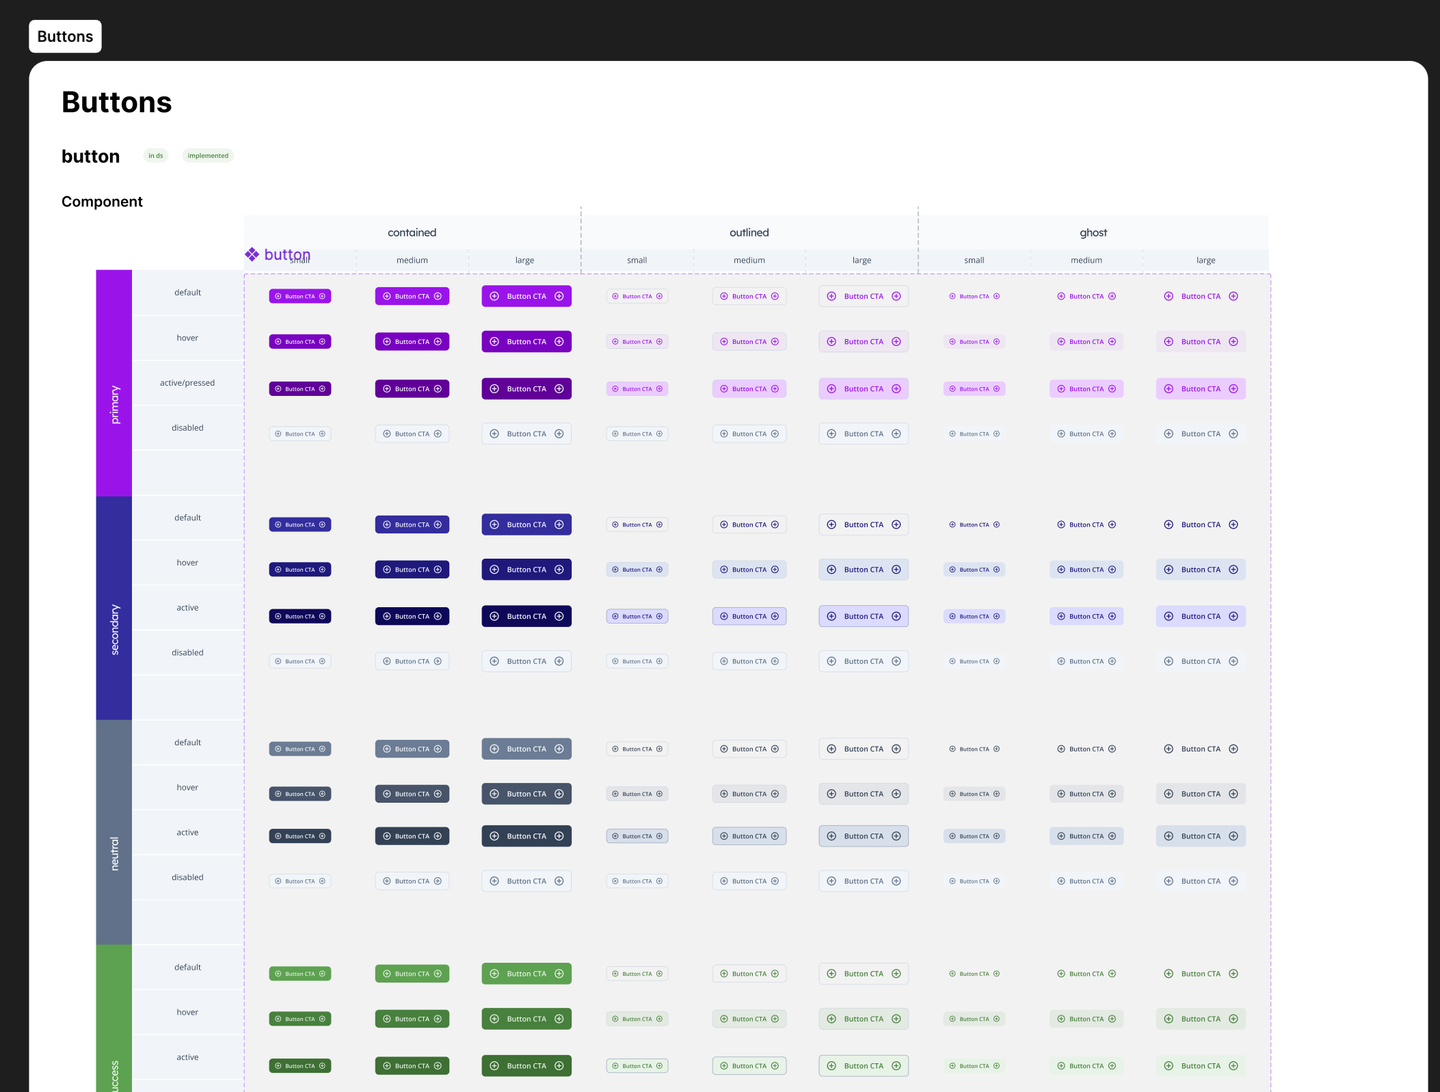Click the "large" size header under ghost

[x=1206, y=260]
